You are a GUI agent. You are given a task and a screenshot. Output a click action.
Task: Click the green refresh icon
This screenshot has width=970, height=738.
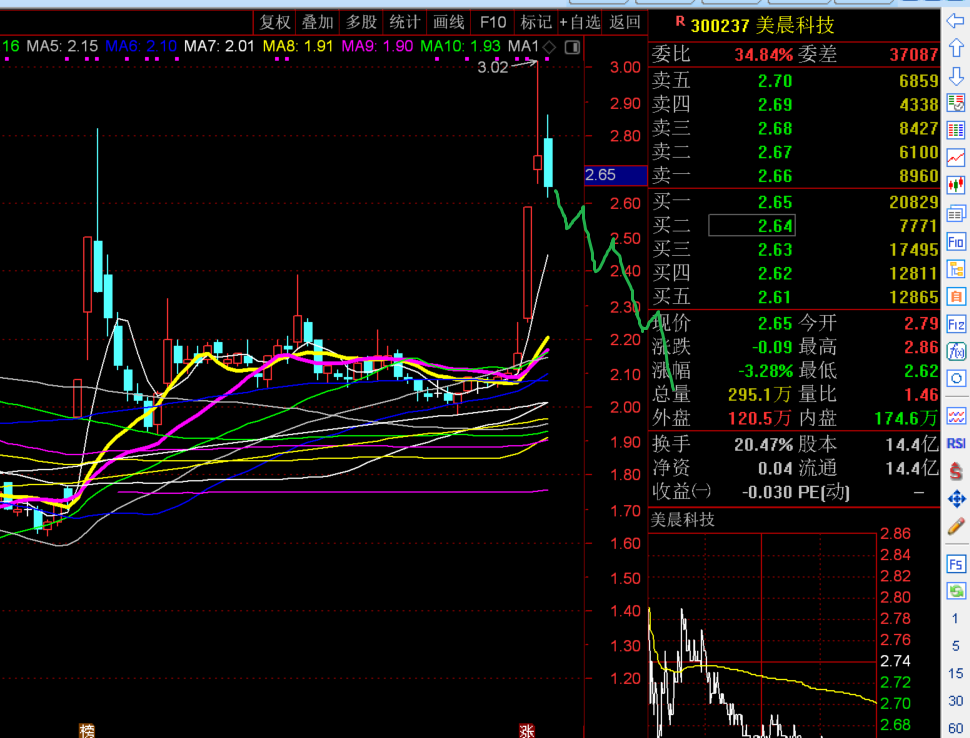[956, 591]
